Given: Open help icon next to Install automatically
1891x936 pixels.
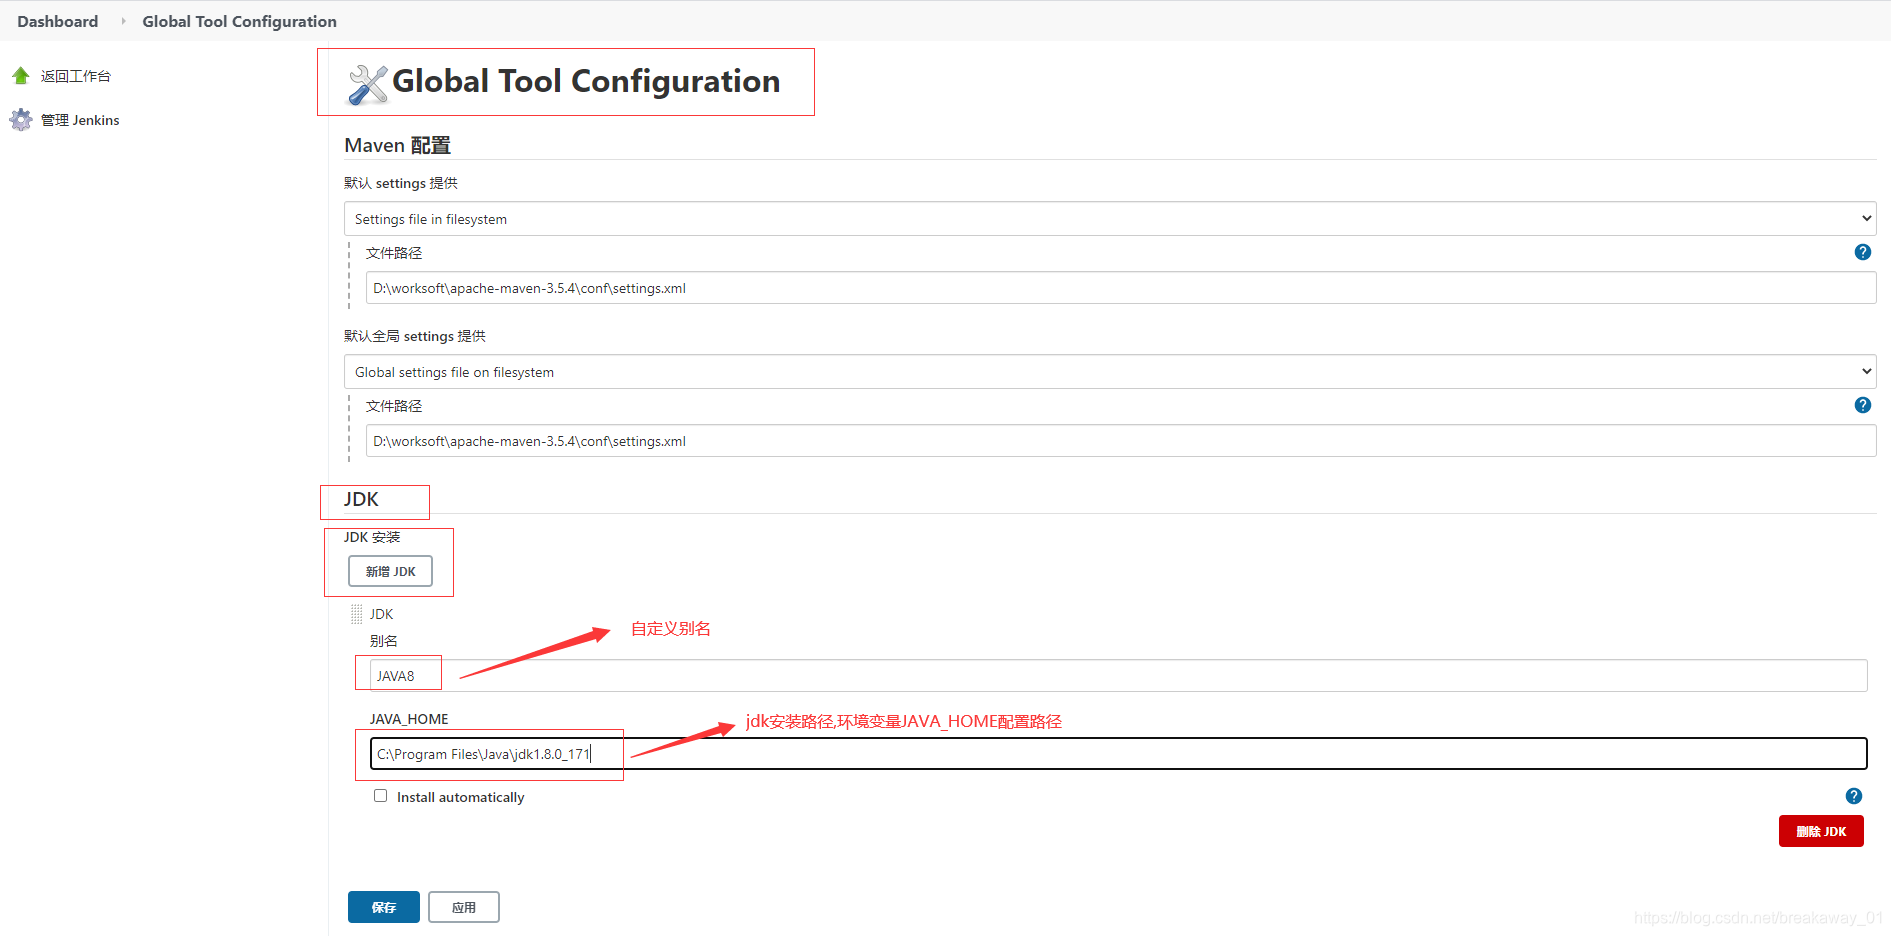Looking at the screenshot, I should click(x=1853, y=796).
